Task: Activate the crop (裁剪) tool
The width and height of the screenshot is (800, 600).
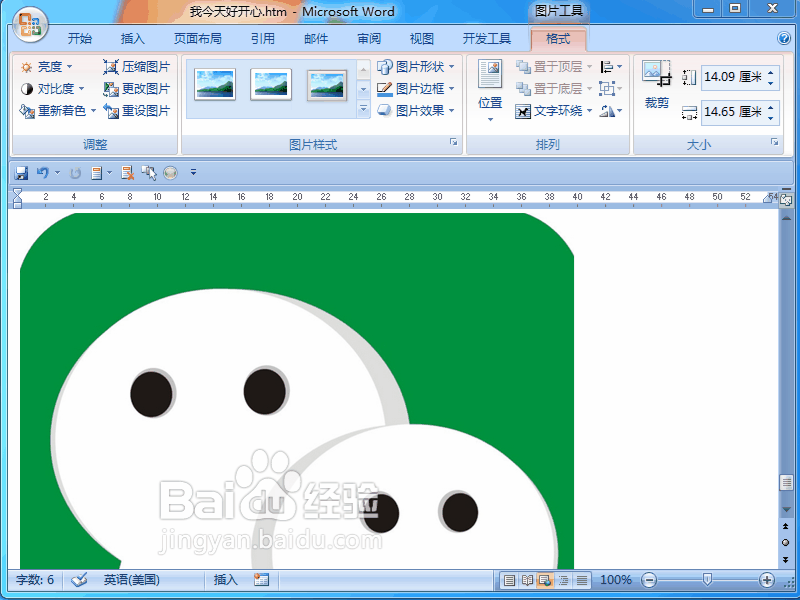Action: pyautogui.click(x=657, y=84)
